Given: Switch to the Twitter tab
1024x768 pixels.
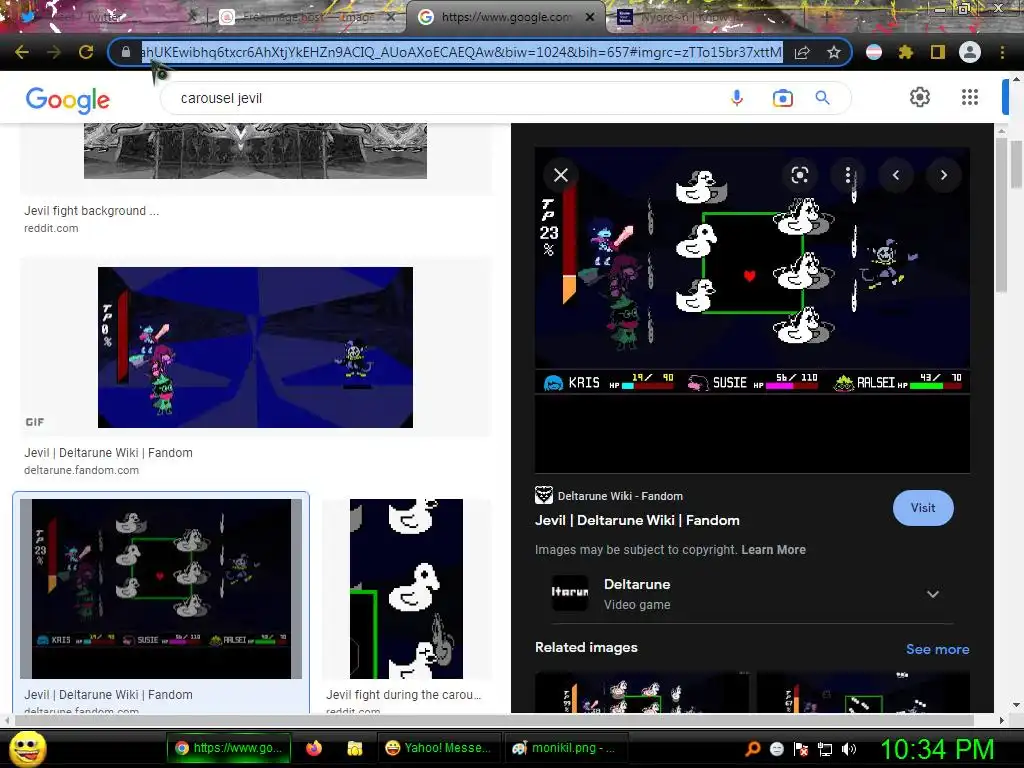Looking at the screenshot, I should [x=104, y=17].
